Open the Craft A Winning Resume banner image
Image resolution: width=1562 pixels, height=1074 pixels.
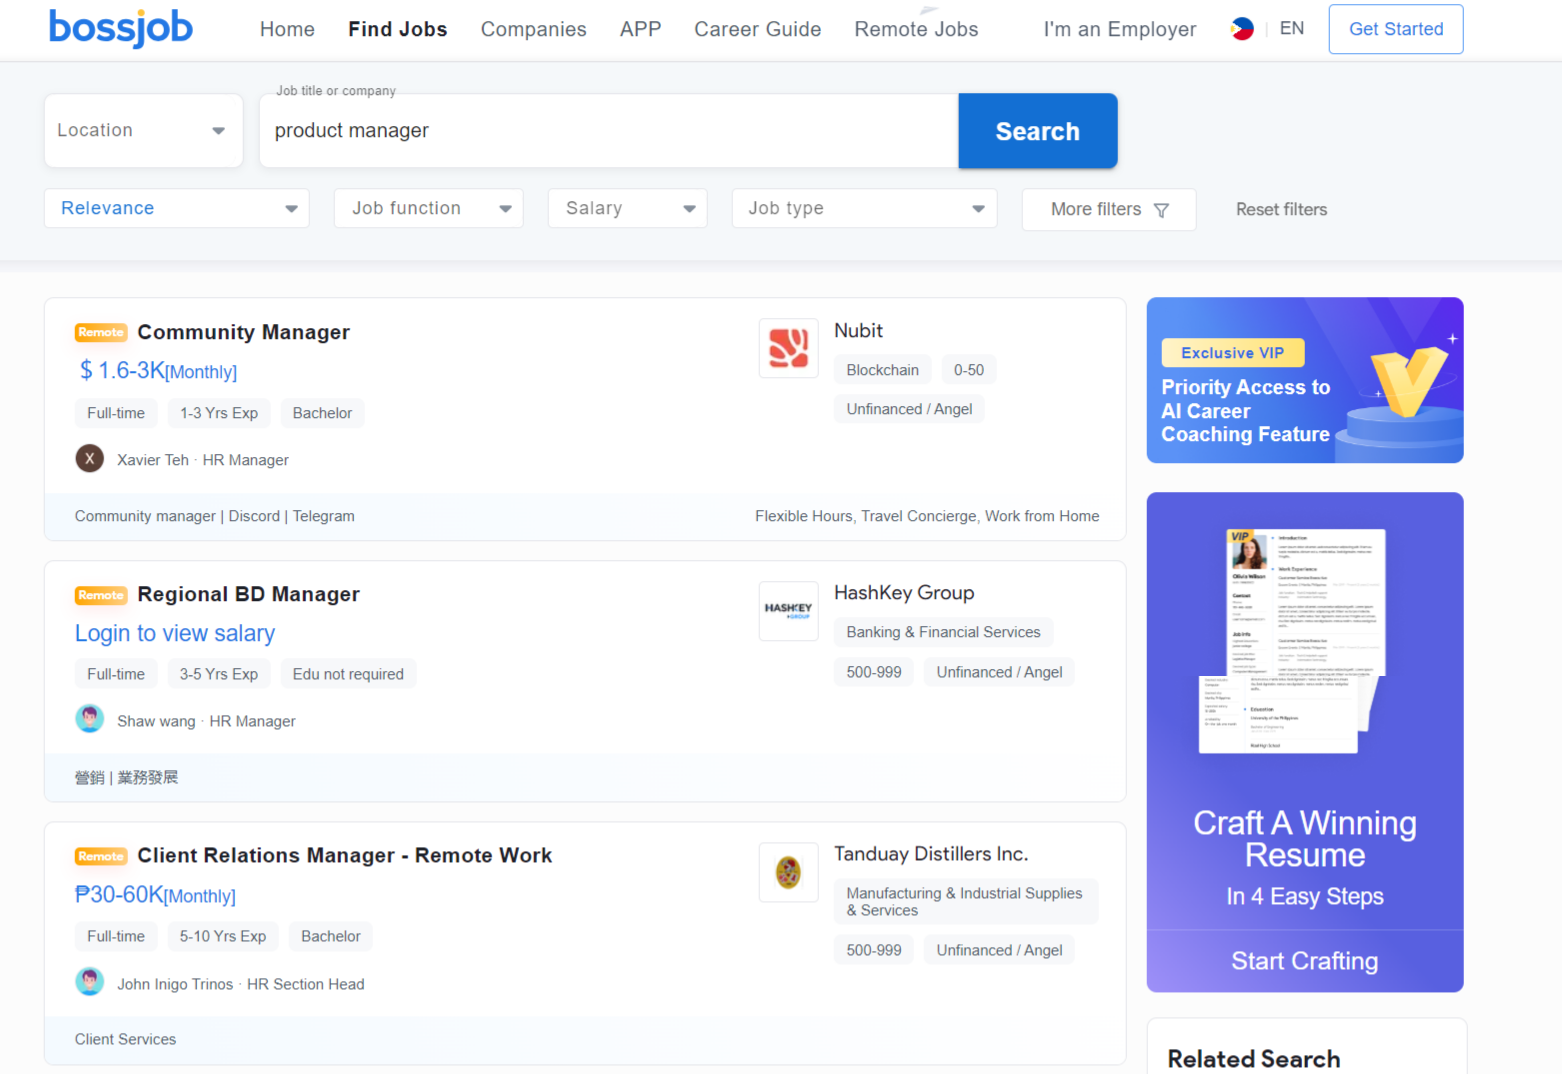coord(1305,742)
